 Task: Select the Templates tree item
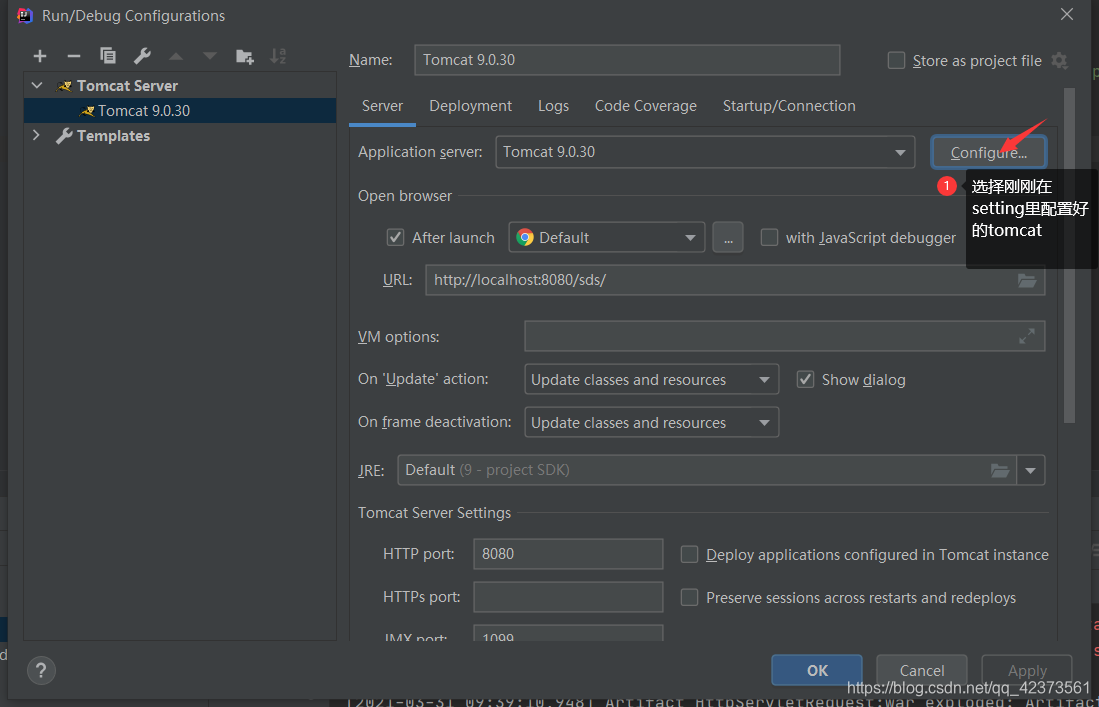coord(113,135)
